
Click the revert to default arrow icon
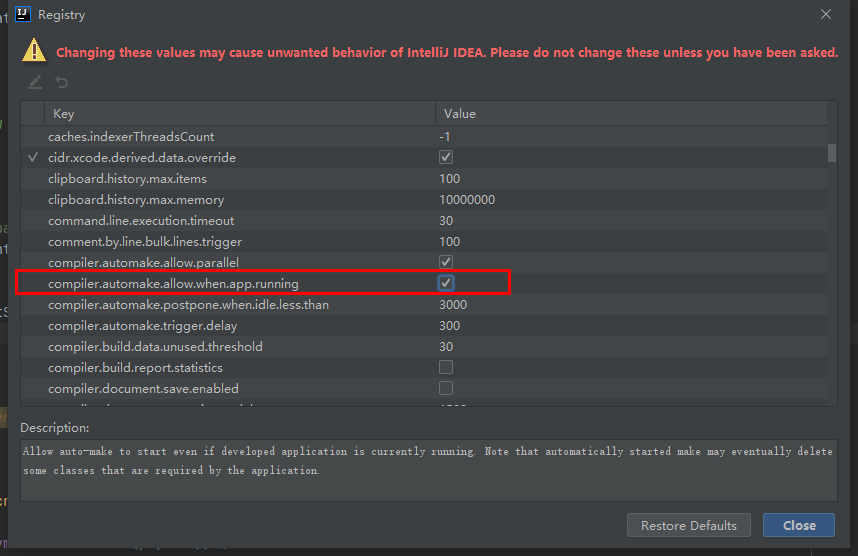pyautogui.click(x=62, y=82)
